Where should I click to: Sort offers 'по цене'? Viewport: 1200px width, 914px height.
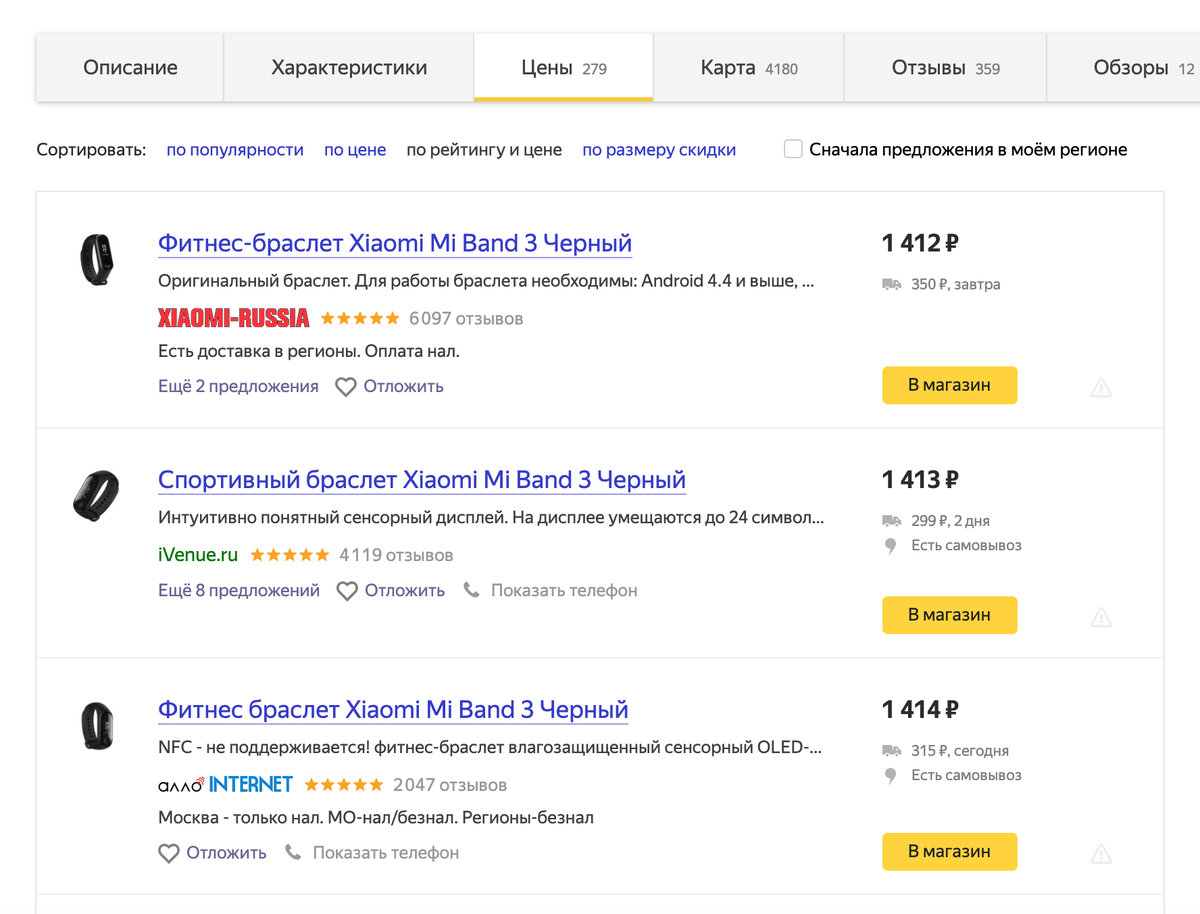355,150
